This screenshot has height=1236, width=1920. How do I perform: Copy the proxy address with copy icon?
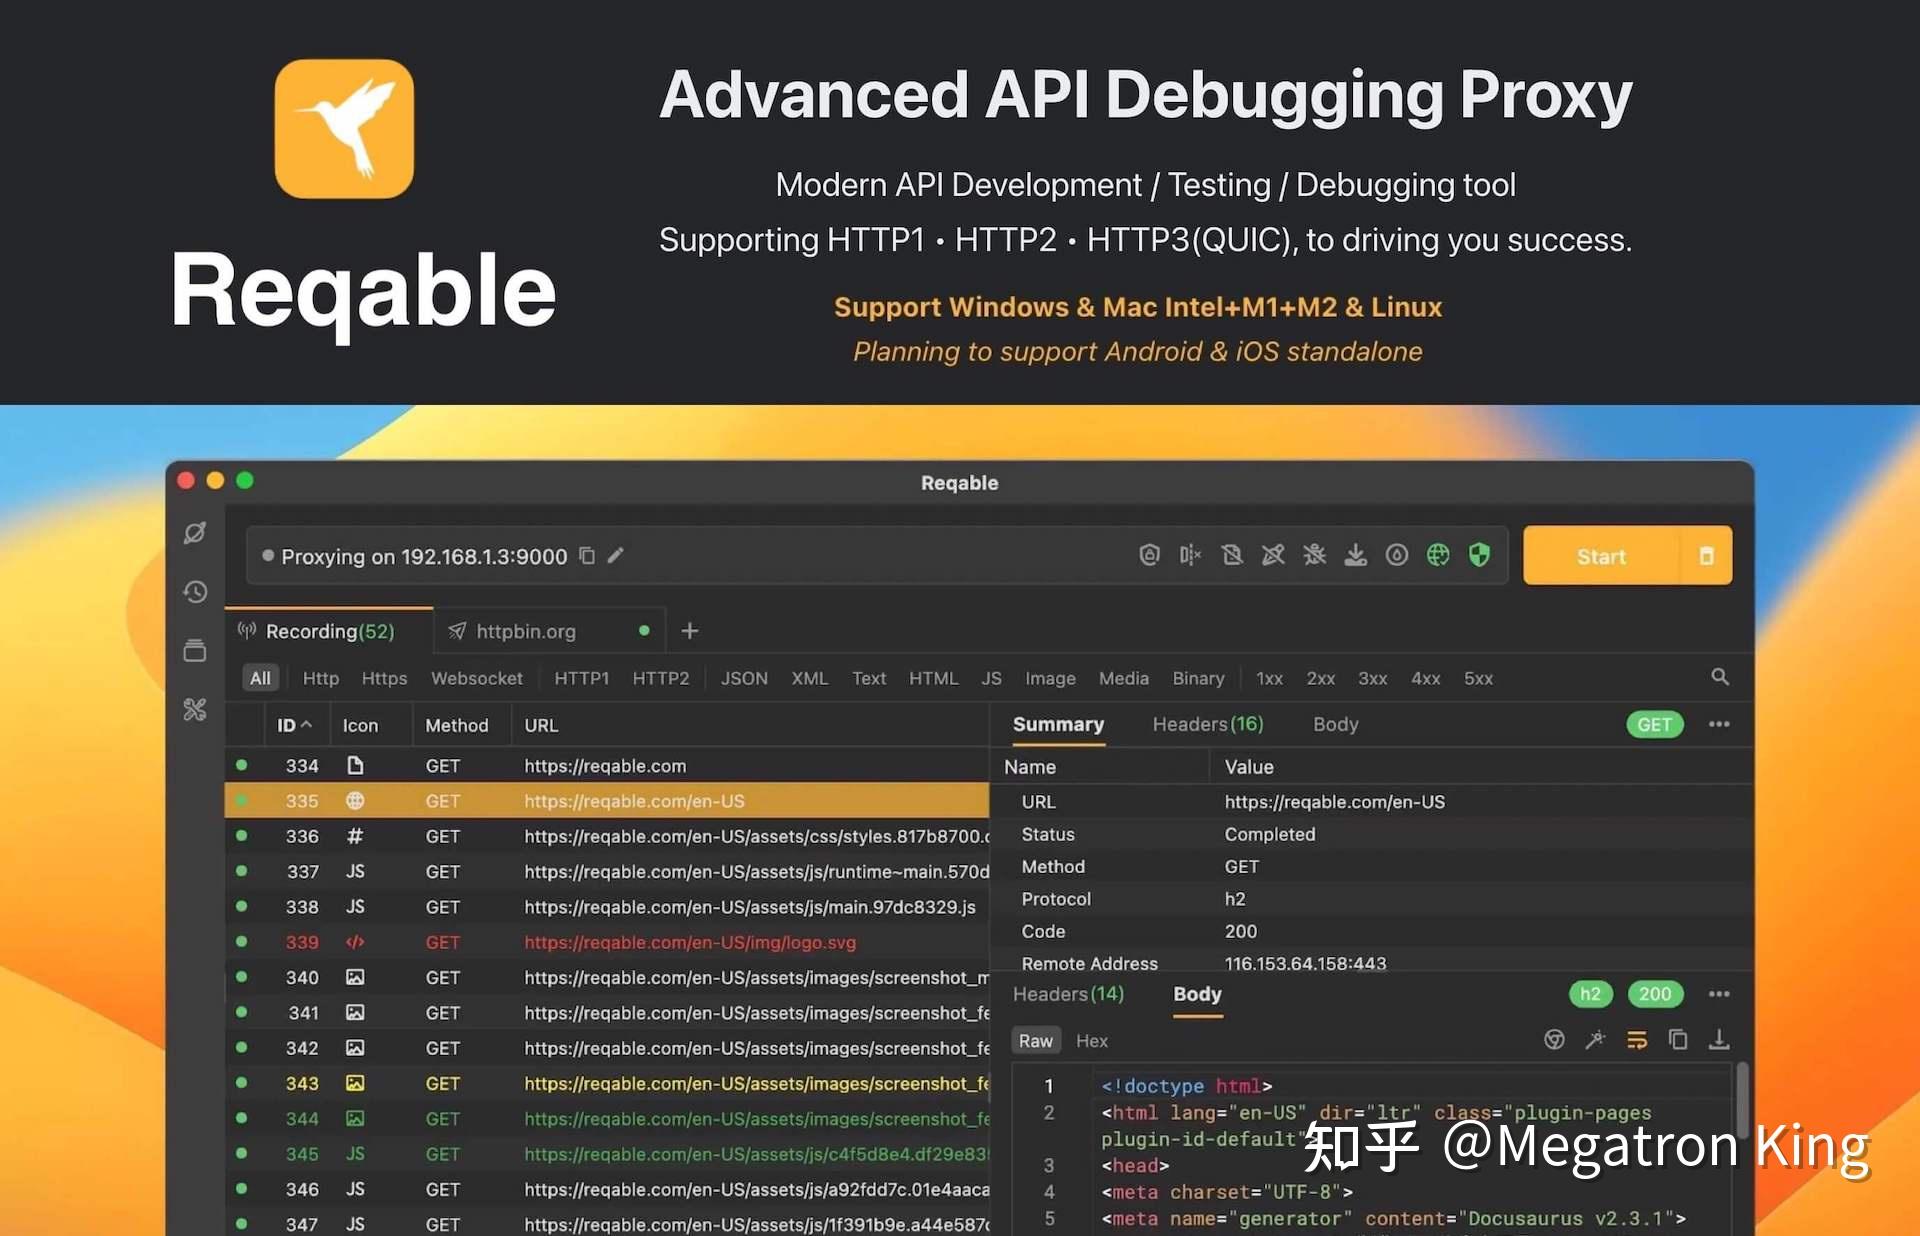point(587,556)
